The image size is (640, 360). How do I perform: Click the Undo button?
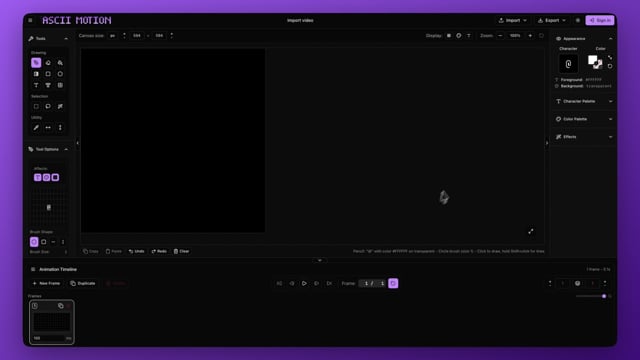[137, 251]
